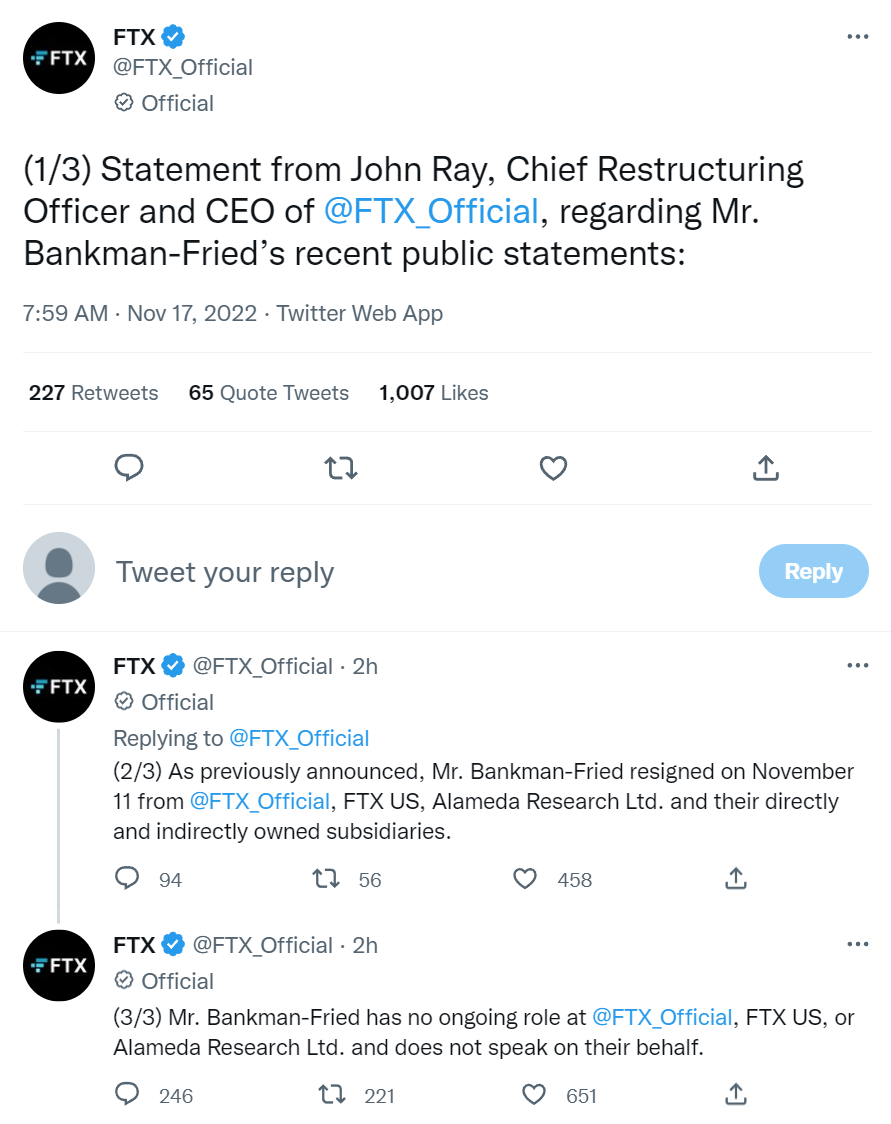Share the (2/3) tweet

735,878
